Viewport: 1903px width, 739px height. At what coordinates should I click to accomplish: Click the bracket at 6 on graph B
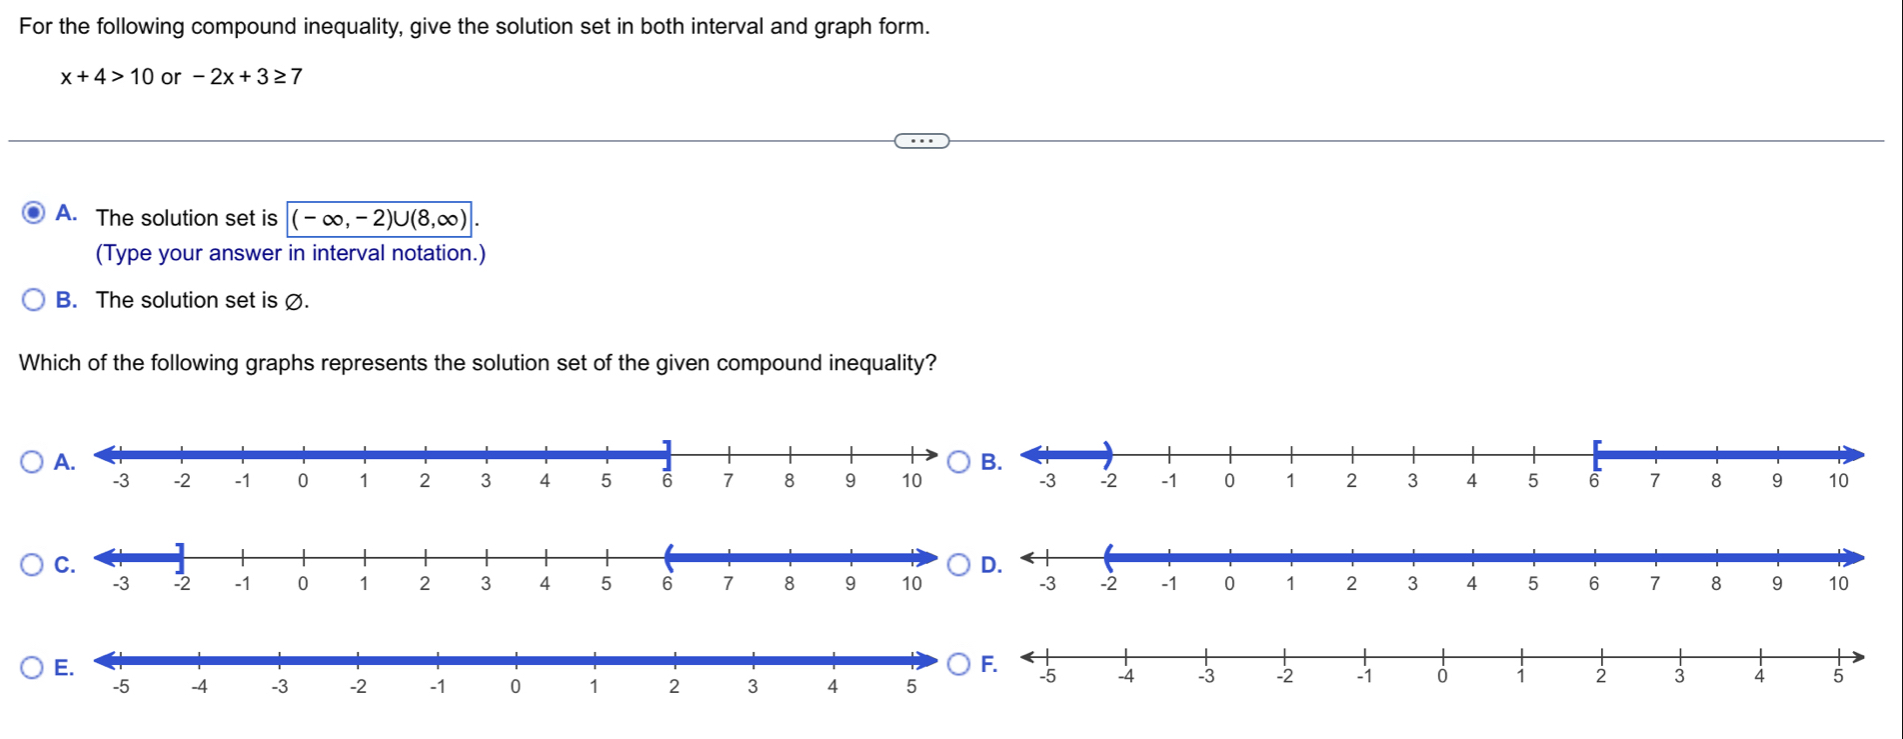coord(1596,455)
